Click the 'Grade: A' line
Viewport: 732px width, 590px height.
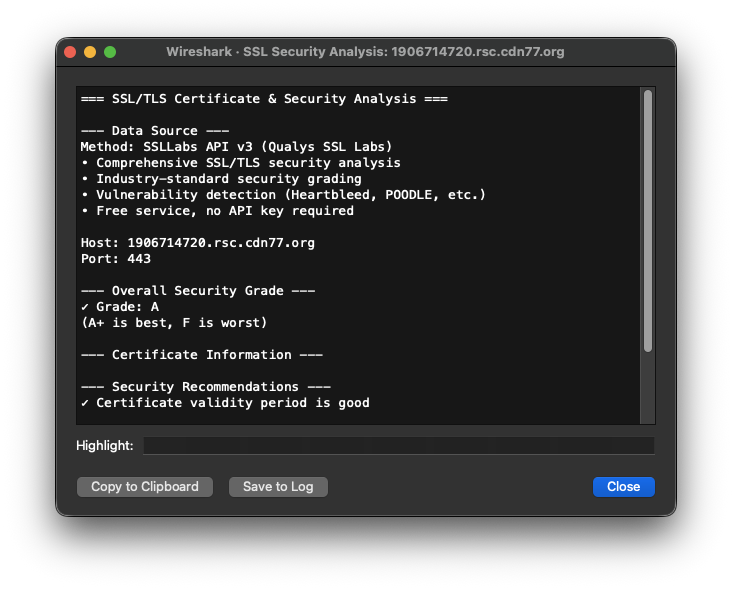tap(120, 307)
